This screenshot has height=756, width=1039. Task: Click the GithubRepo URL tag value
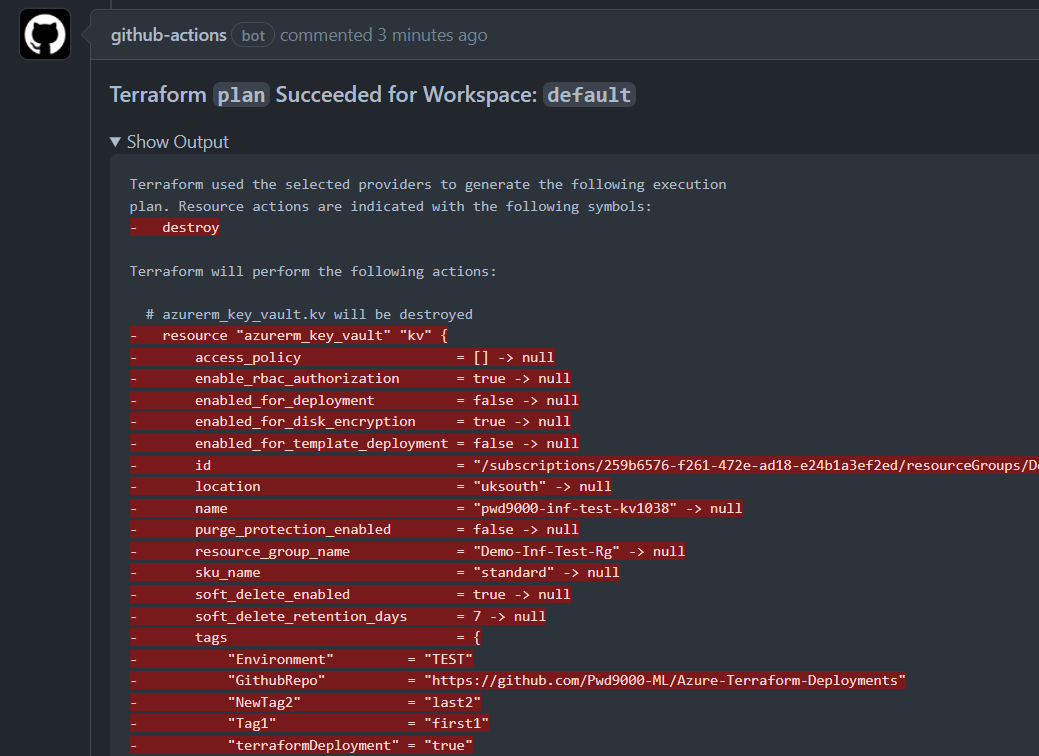pyautogui.click(x=665, y=680)
